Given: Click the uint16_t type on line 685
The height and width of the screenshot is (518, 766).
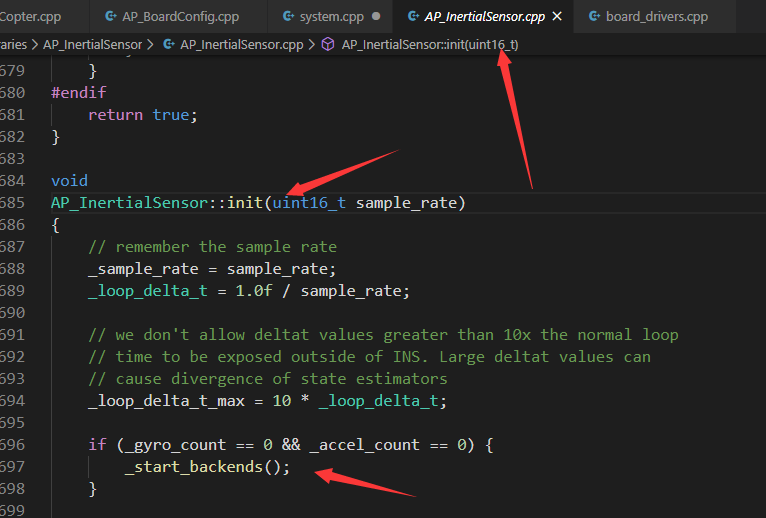Looking at the screenshot, I should pyautogui.click(x=309, y=202).
